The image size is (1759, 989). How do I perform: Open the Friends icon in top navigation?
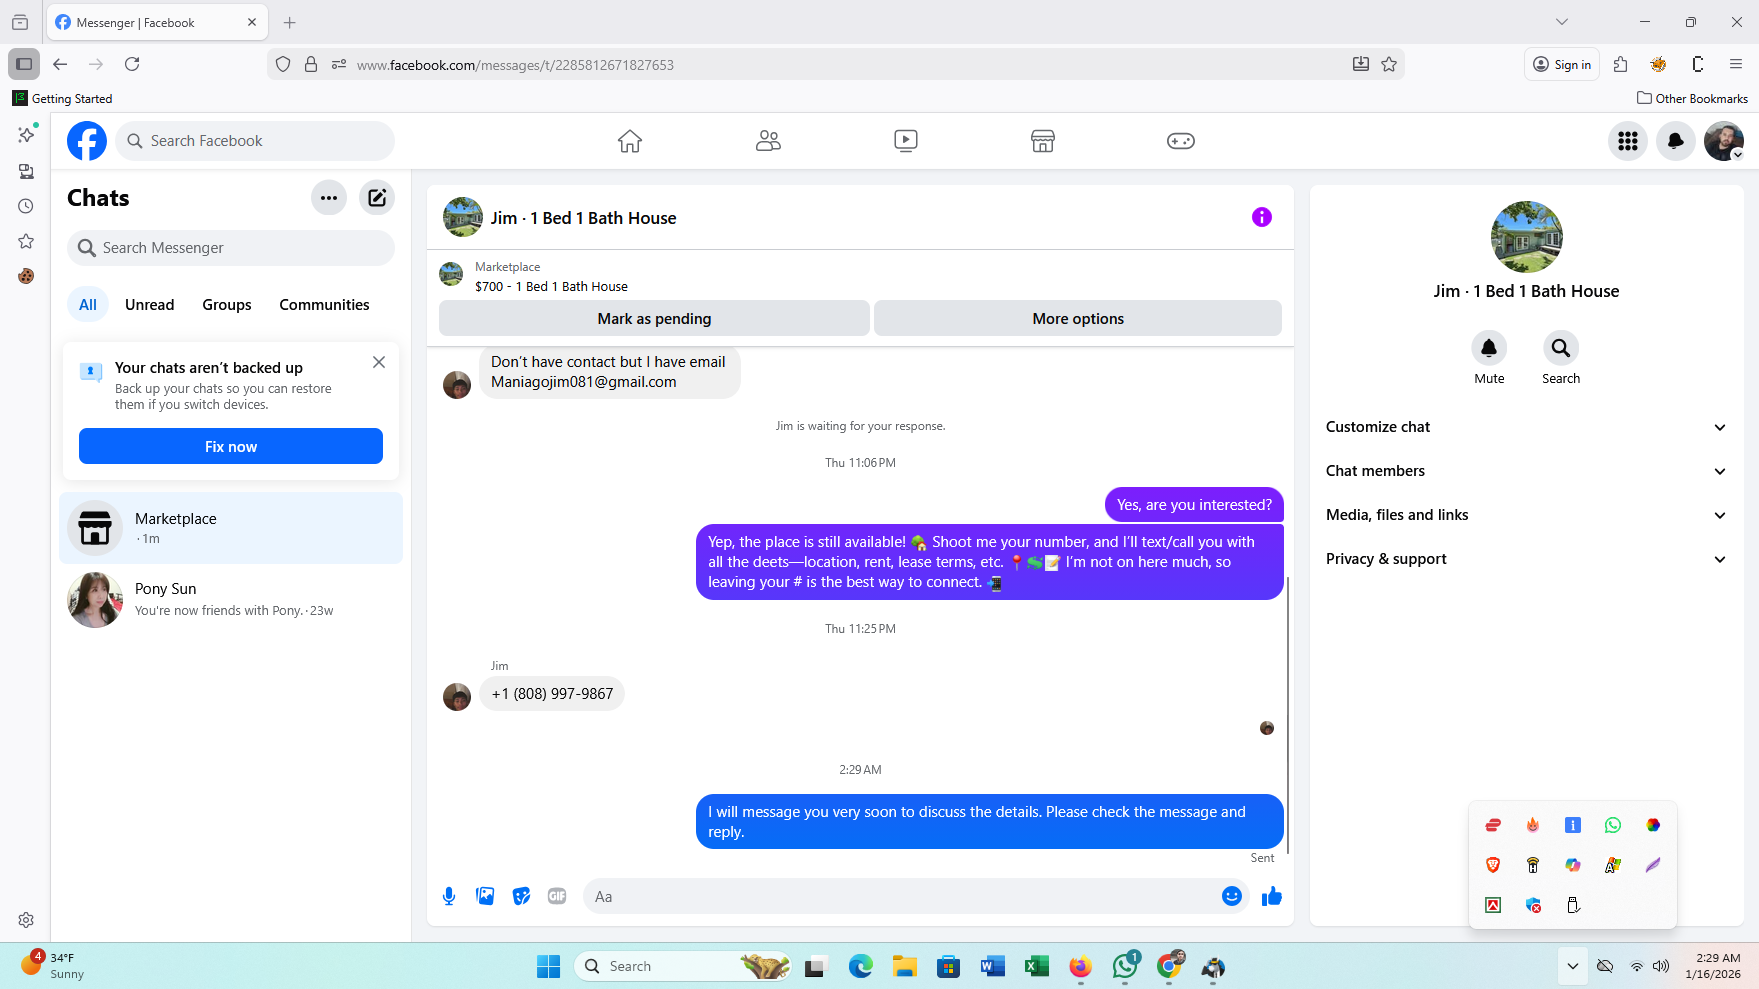tap(768, 141)
